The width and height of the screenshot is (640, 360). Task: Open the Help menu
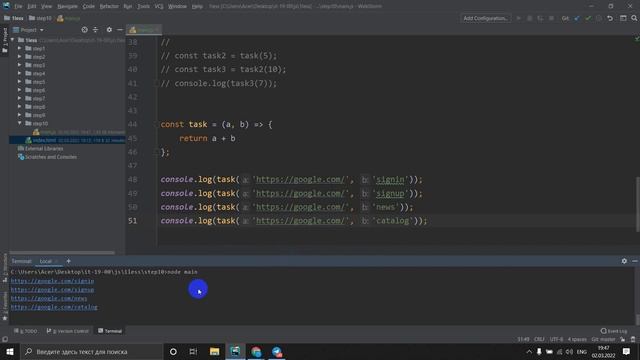pyautogui.click(x=197, y=7)
